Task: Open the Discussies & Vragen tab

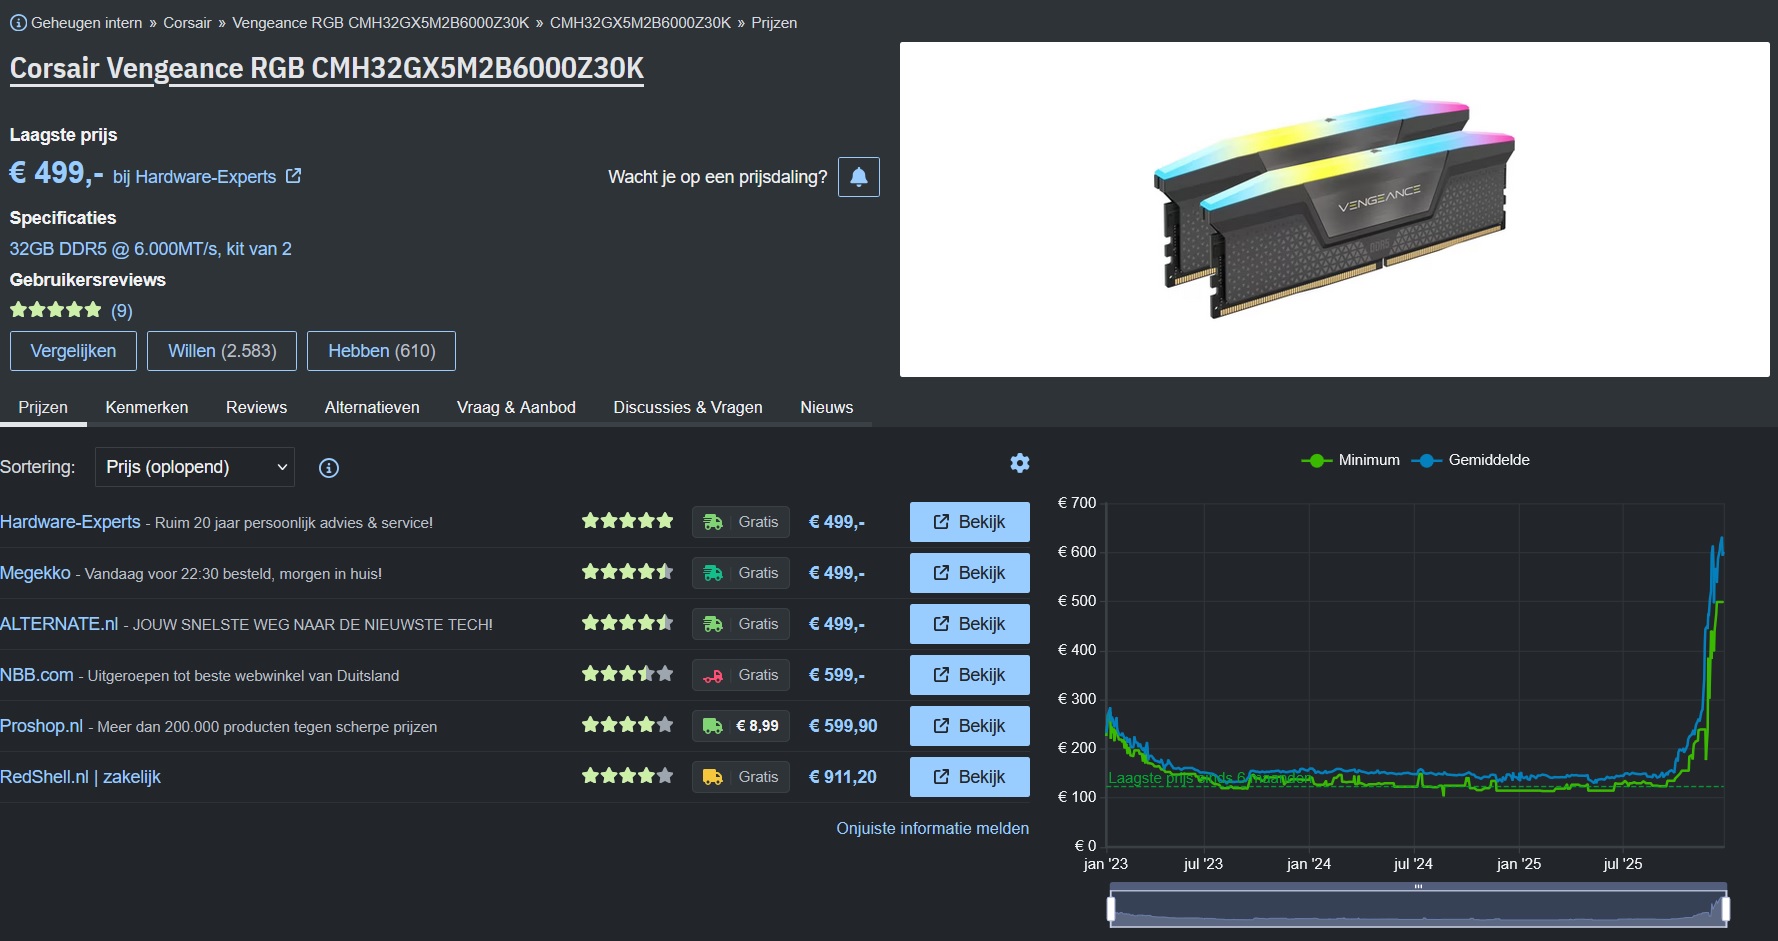Action: point(688,407)
